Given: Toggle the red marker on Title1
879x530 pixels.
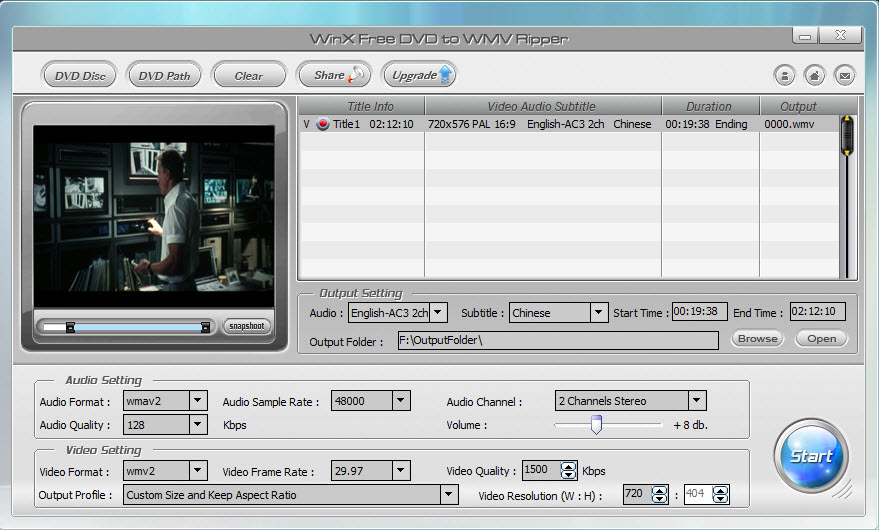Looking at the screenshot, I should (x=323, y=124).
